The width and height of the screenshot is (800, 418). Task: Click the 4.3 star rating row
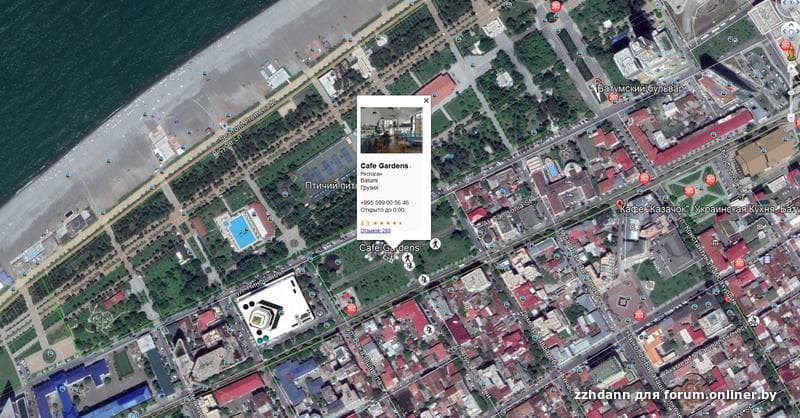click(x=381, y=223)
